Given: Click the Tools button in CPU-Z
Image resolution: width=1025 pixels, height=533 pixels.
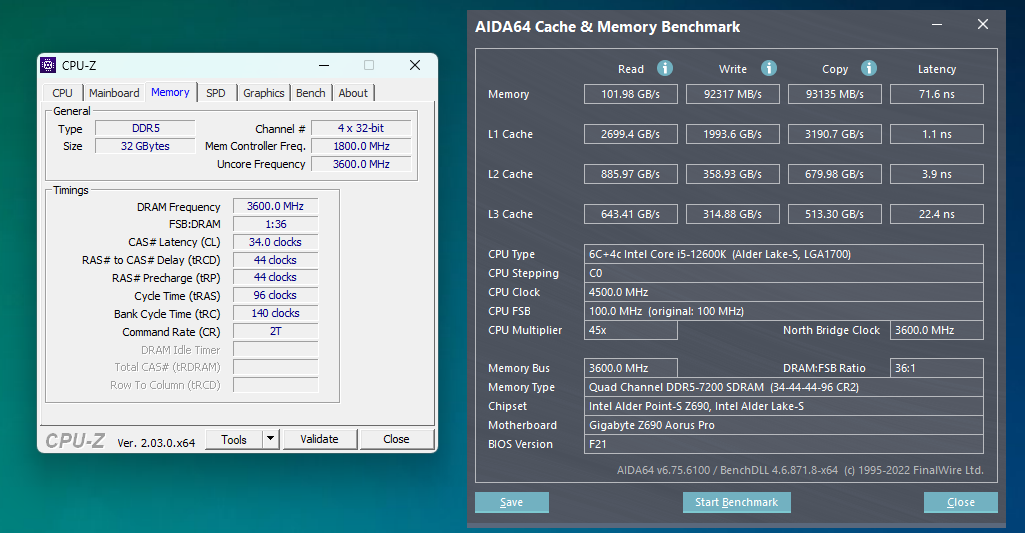Looking at the screenshot, I should 234,439.
